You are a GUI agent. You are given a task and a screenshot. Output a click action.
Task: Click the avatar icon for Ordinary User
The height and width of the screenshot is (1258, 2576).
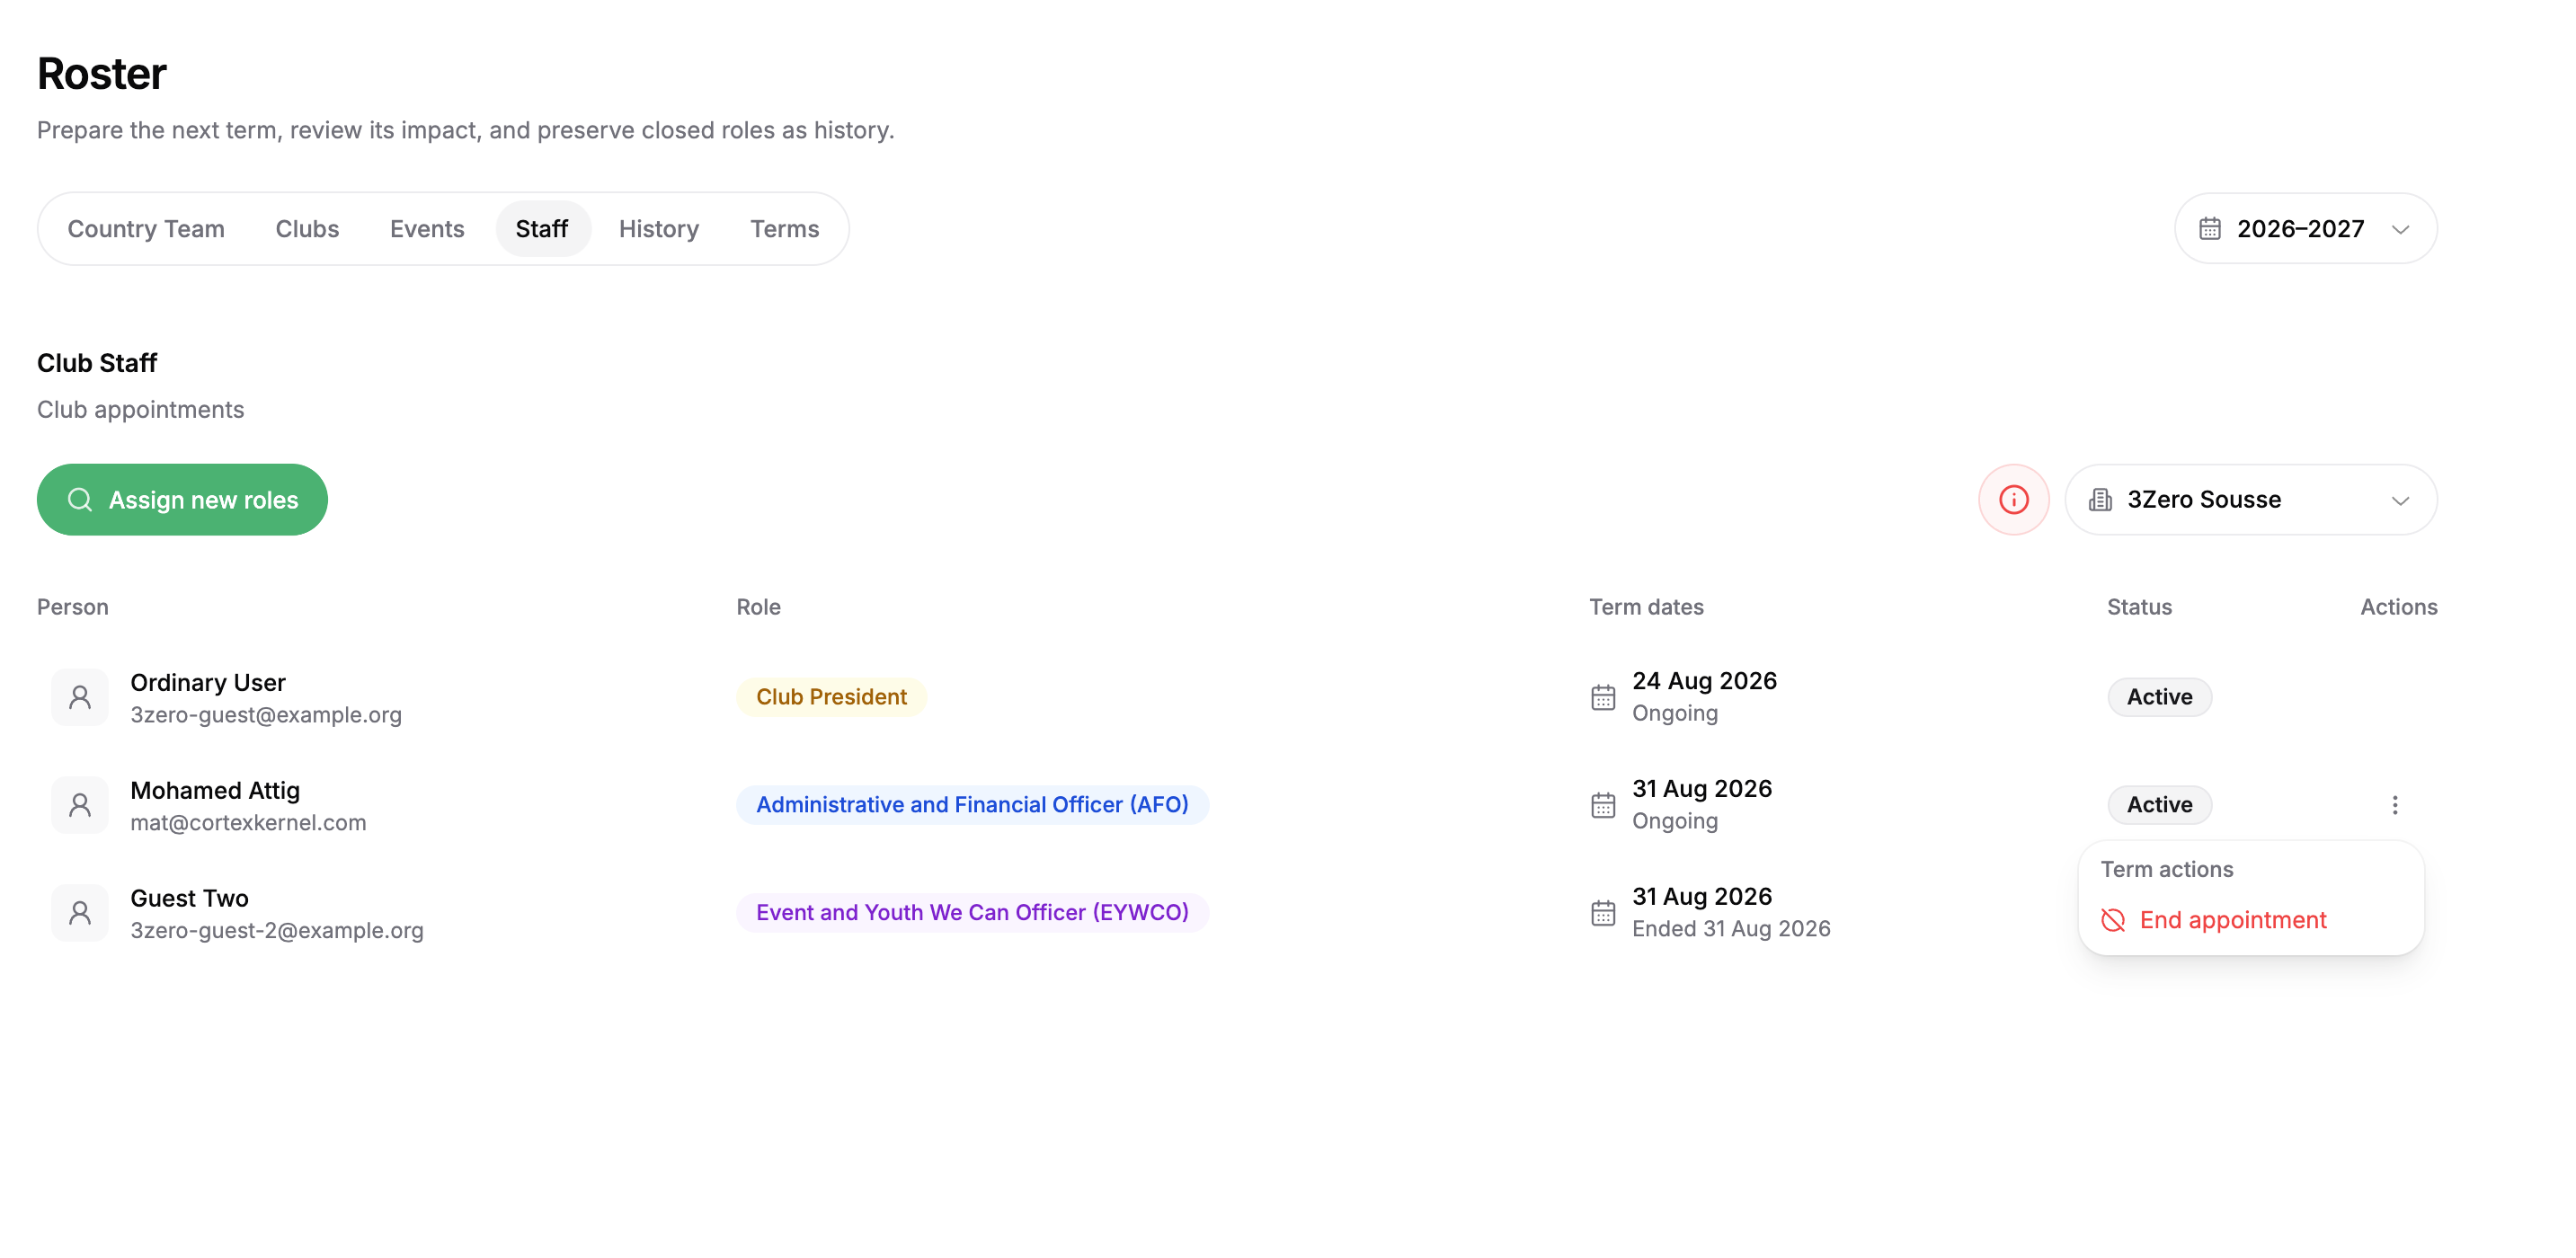point(80,697)
